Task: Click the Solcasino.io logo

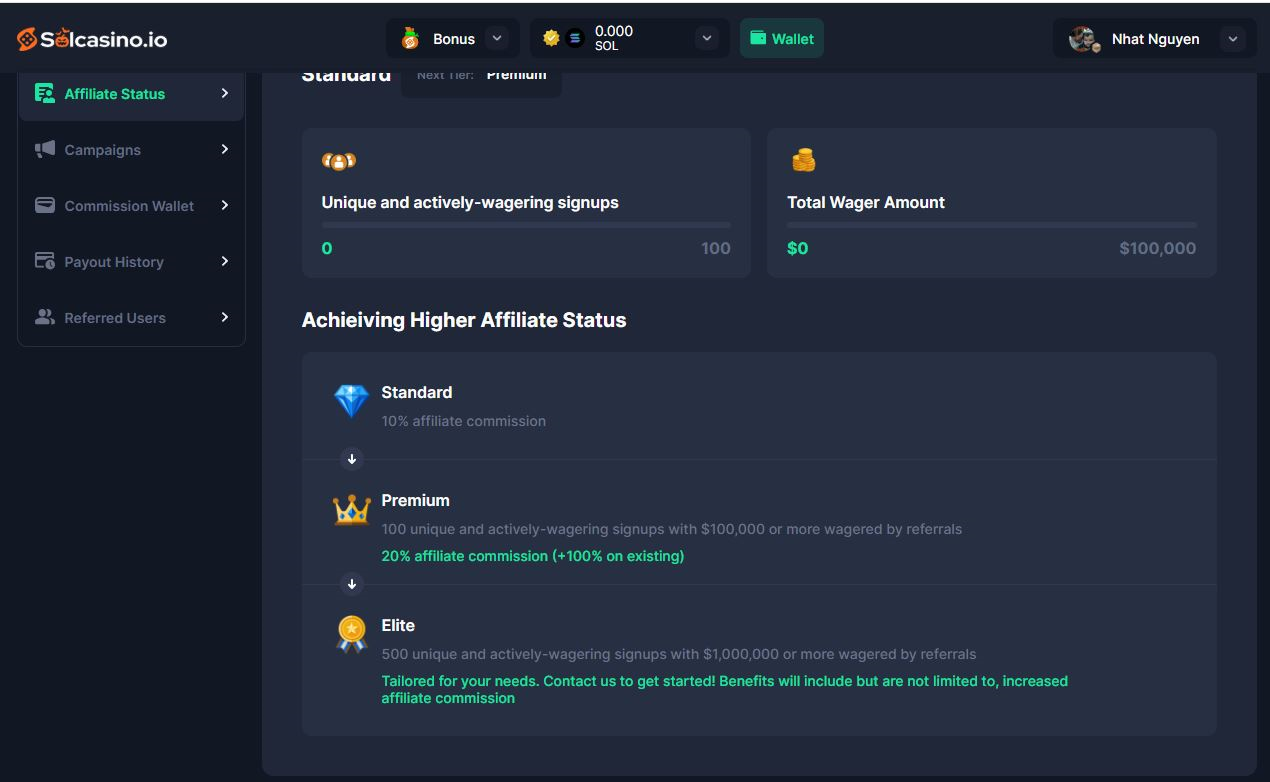Action: [92, 39]
